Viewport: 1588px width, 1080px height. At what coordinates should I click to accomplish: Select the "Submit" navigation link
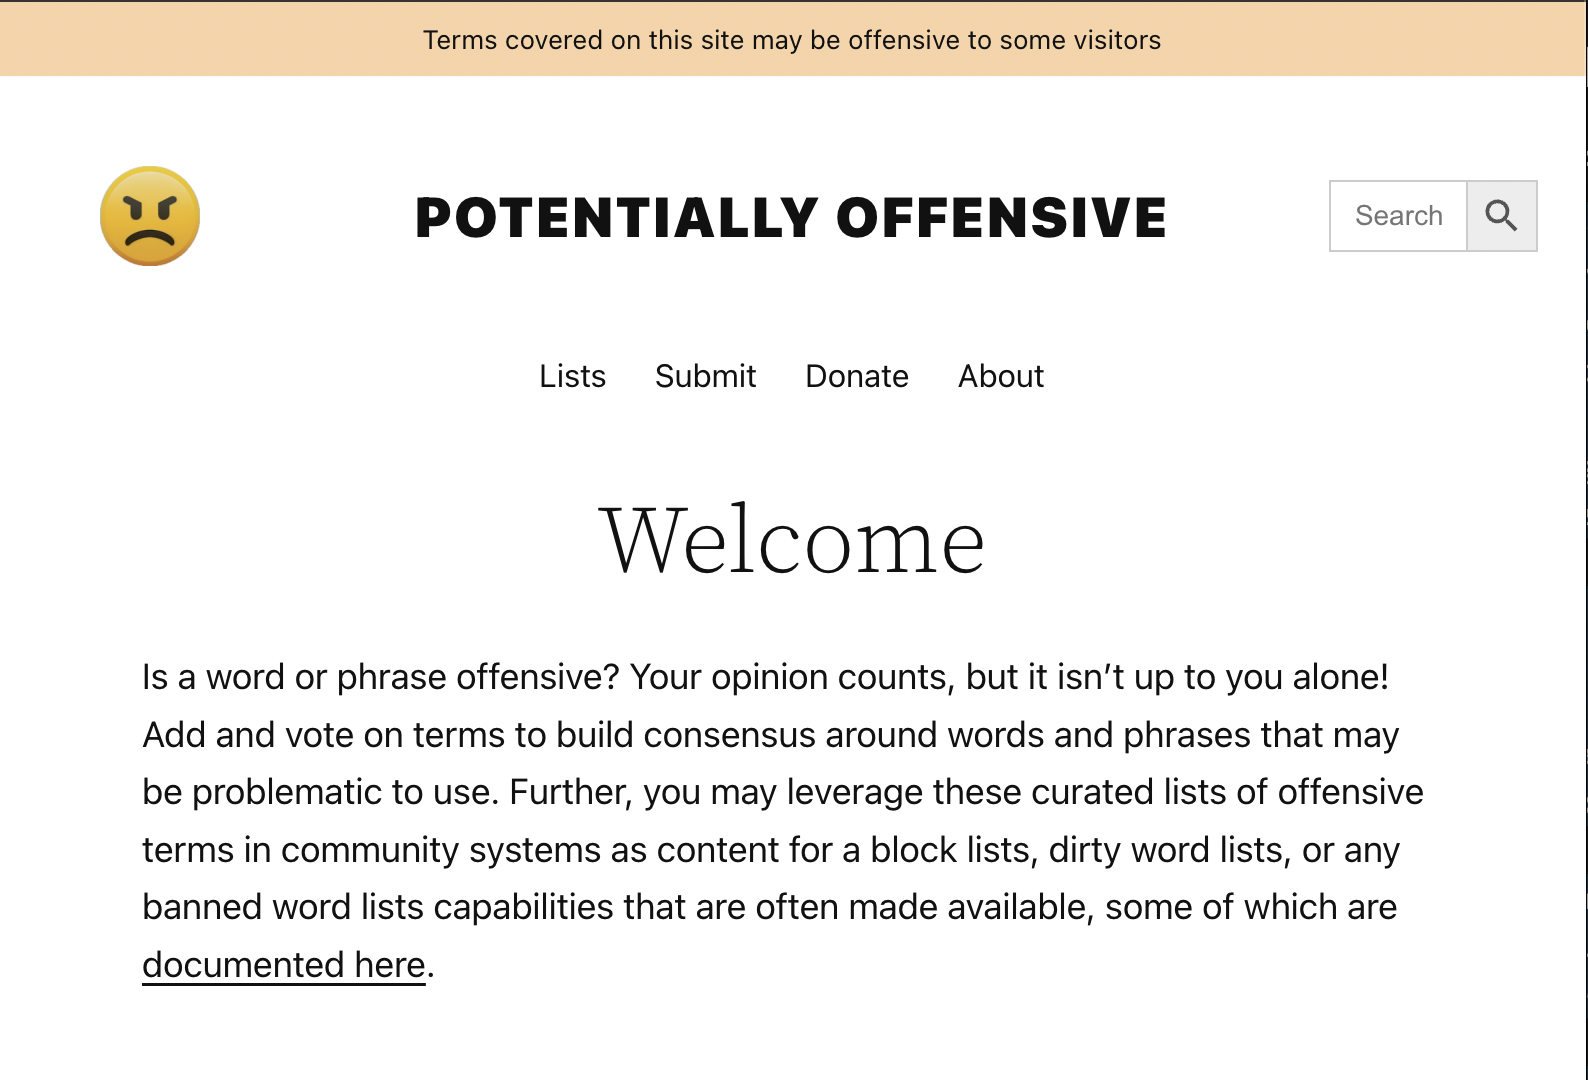(x=705, y=376)
